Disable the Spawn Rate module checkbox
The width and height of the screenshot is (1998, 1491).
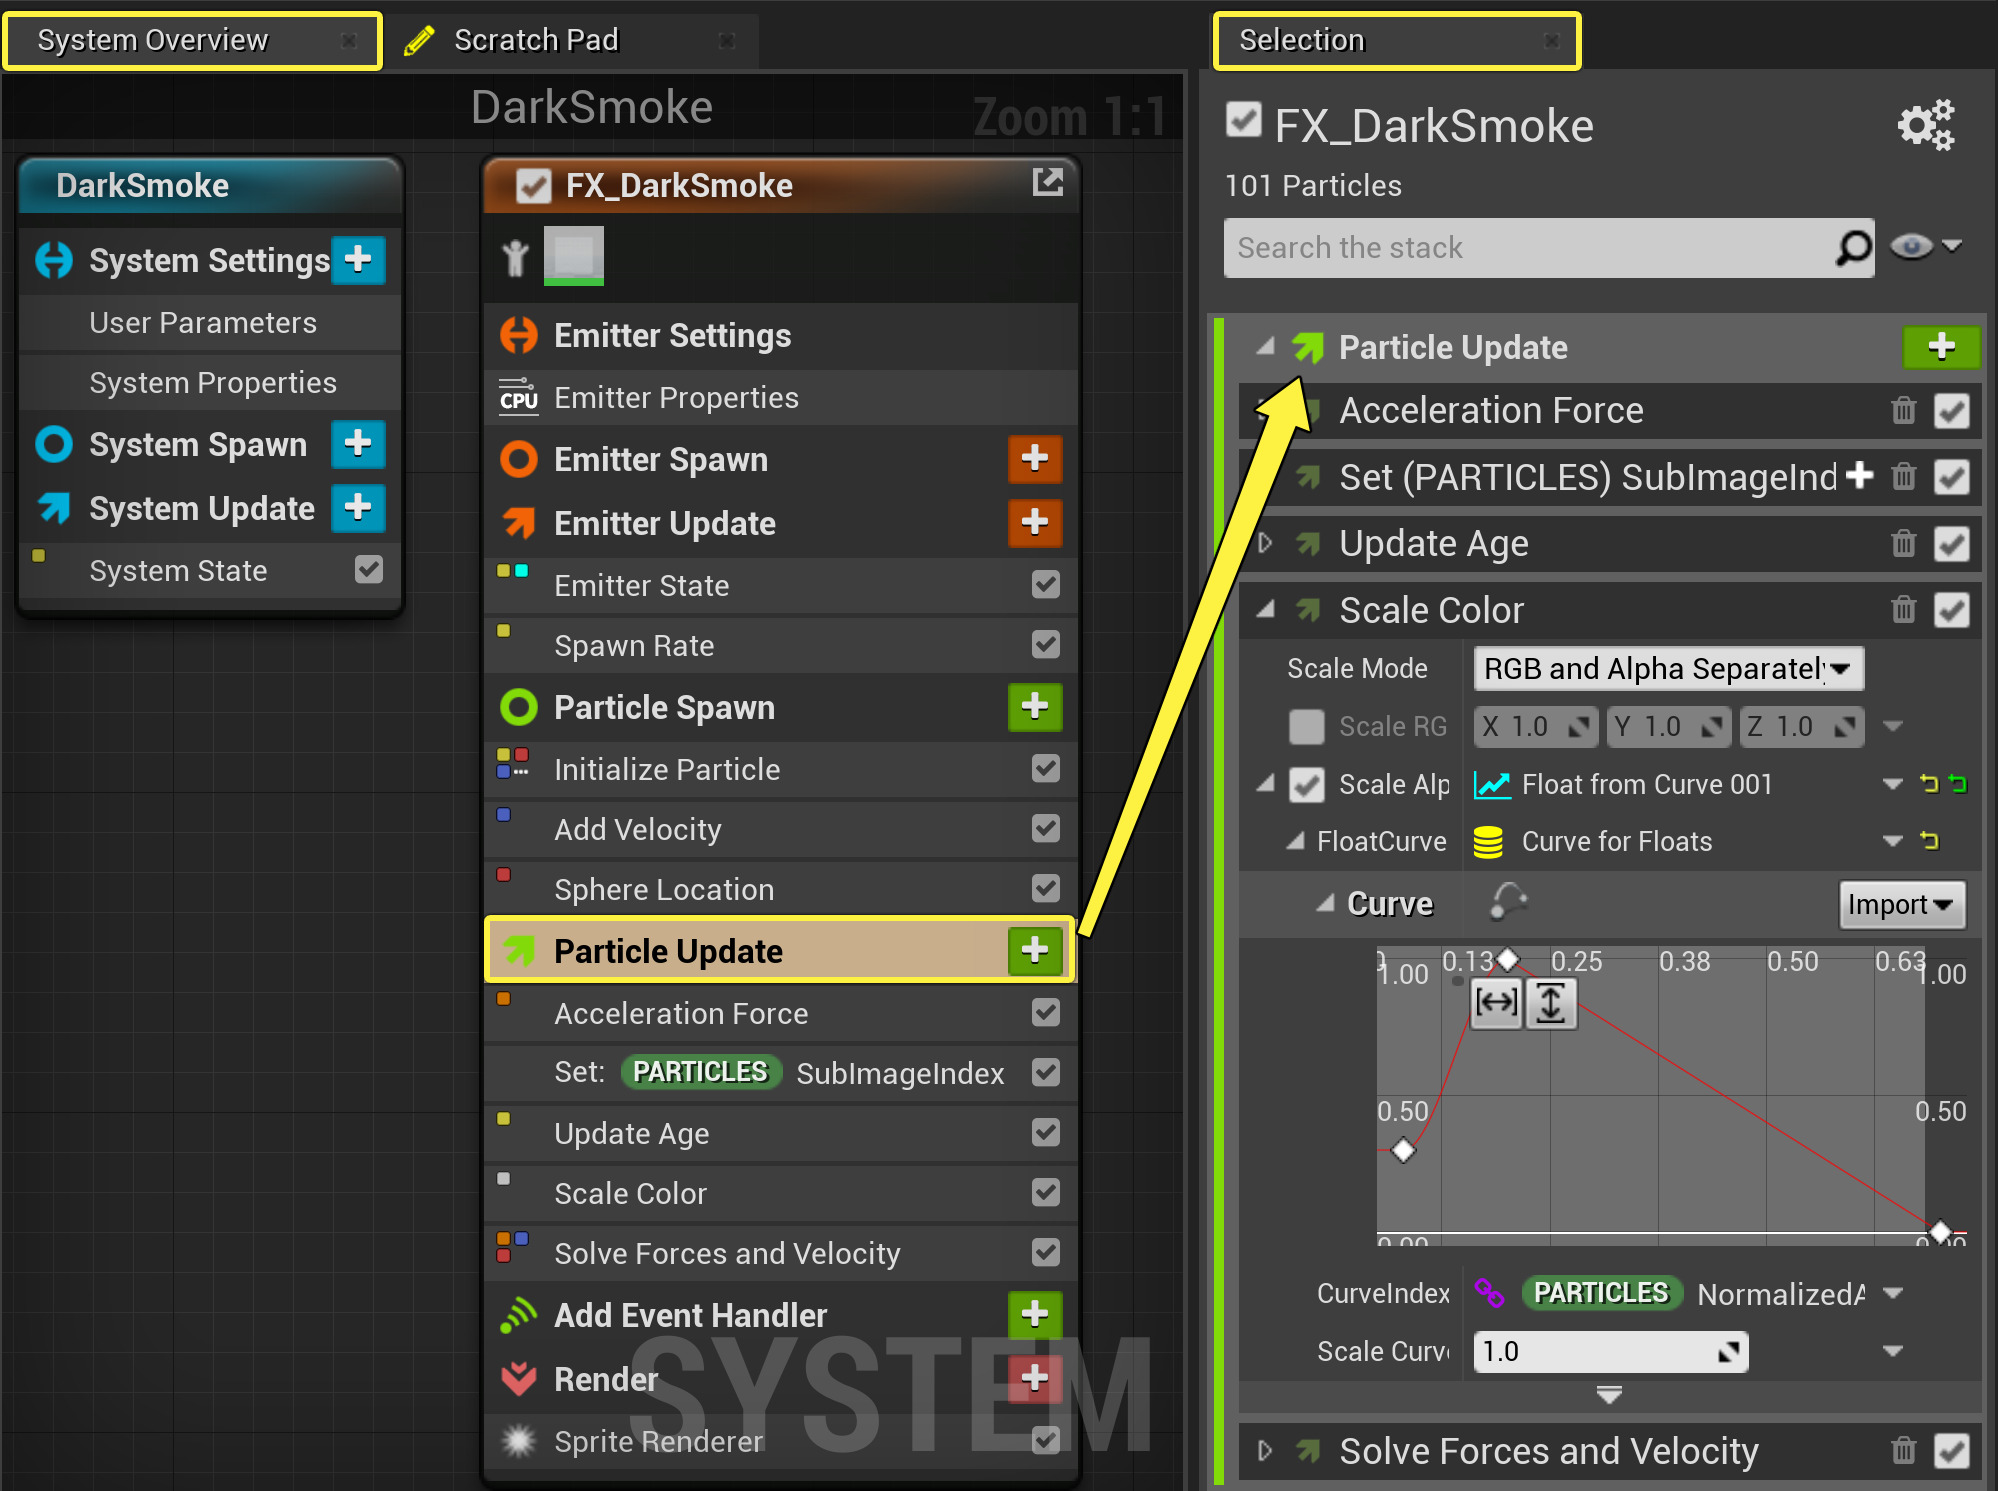pyautogui.click(x=1045, y=645)
